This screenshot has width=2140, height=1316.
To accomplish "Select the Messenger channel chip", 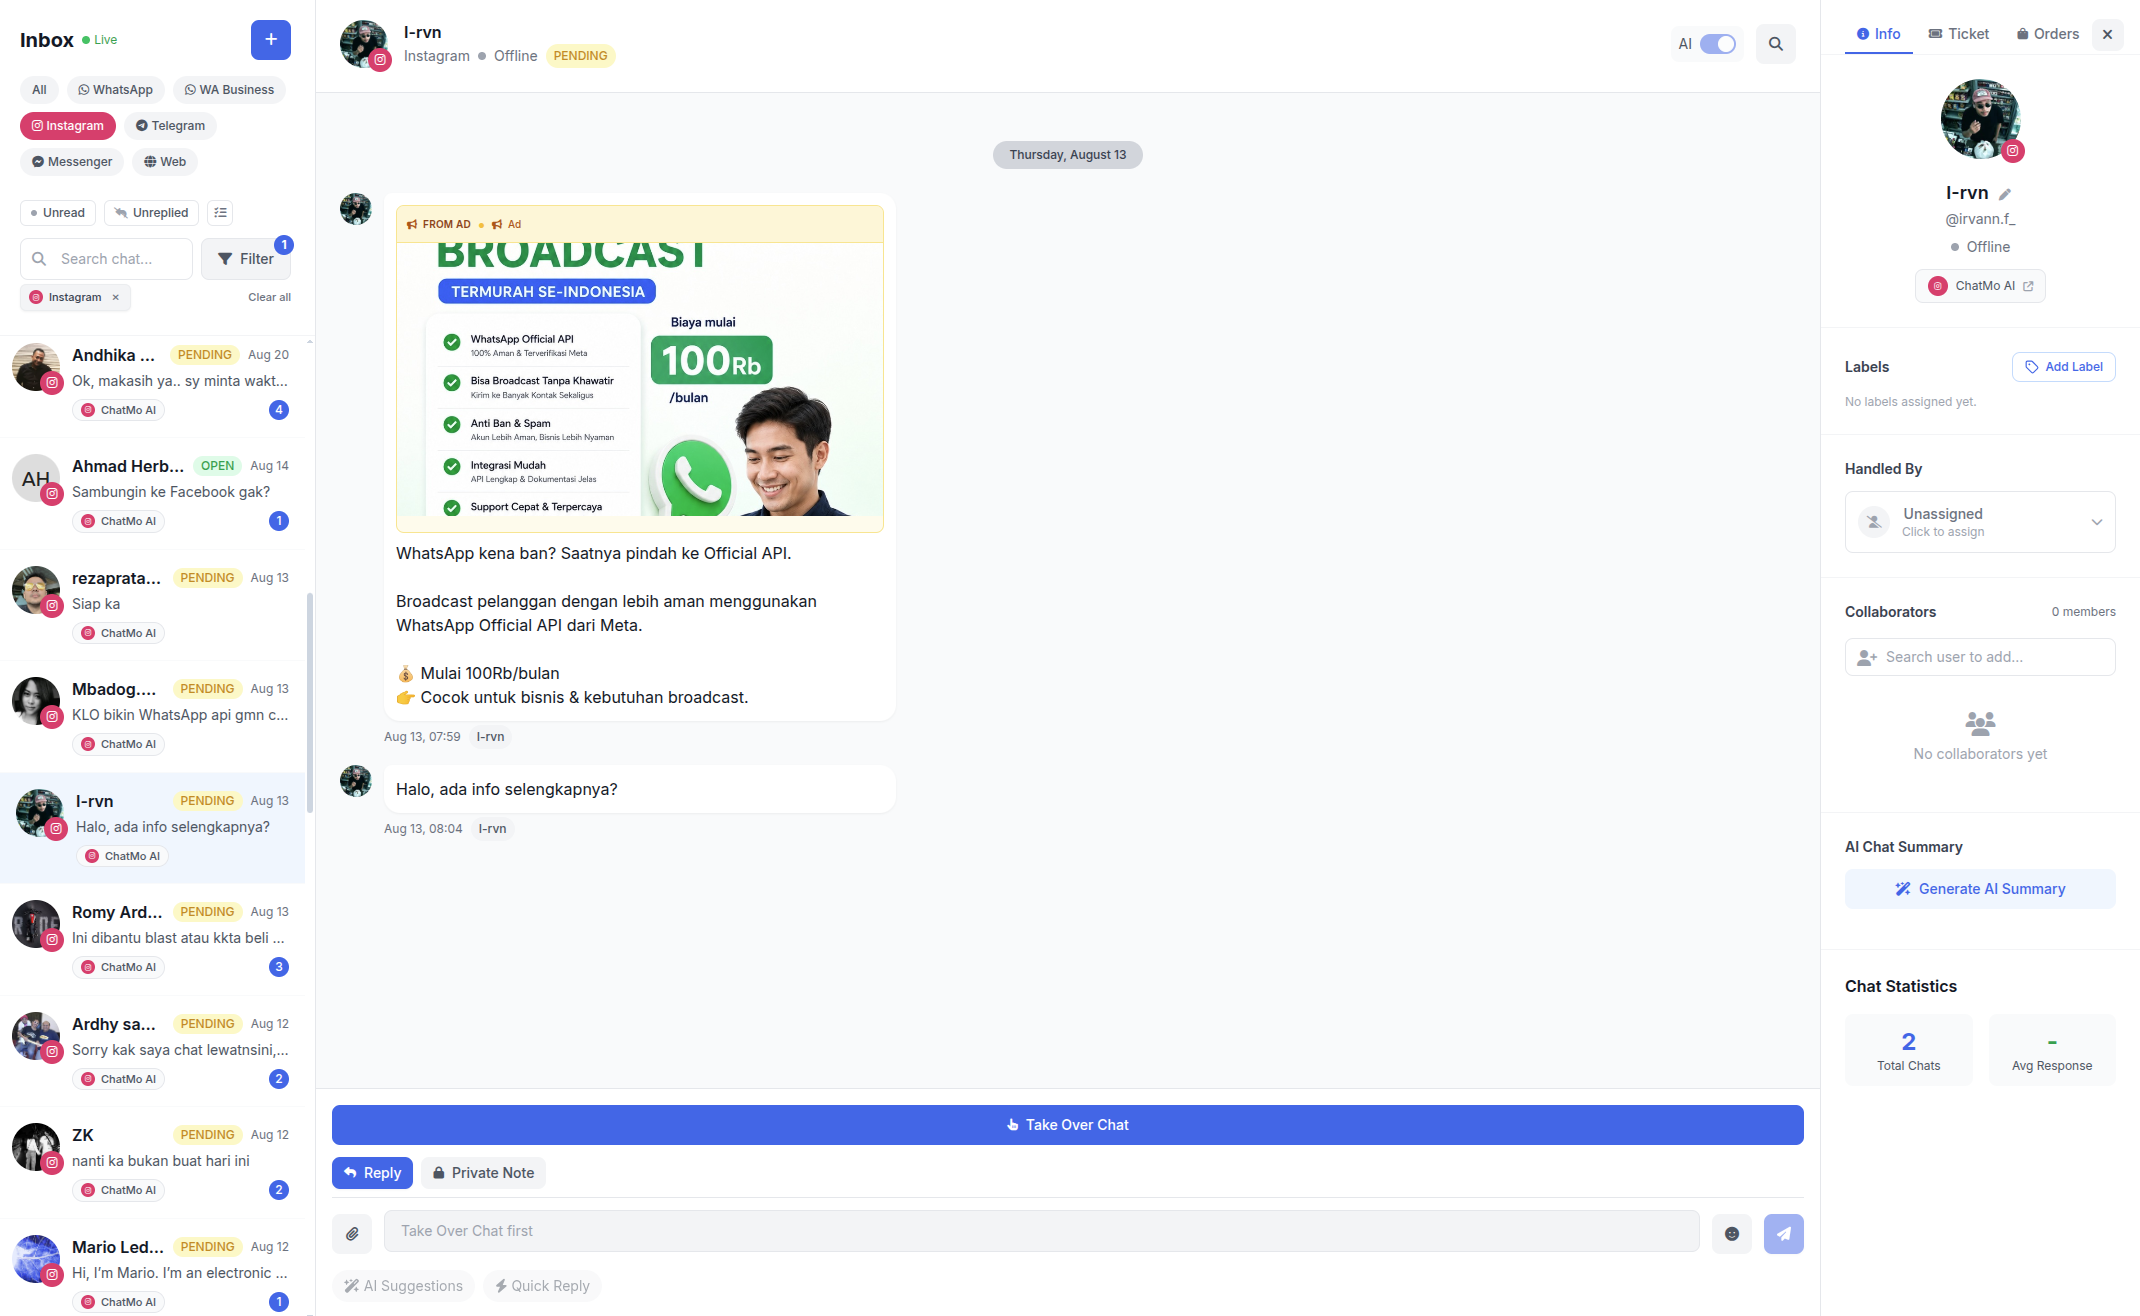I will [x=72, y=162].
